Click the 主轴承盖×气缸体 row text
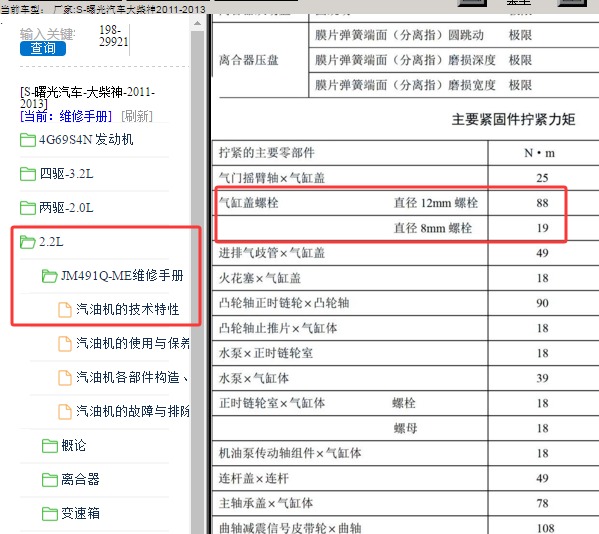Screen dimensions: 599x534 pos(266,503)
